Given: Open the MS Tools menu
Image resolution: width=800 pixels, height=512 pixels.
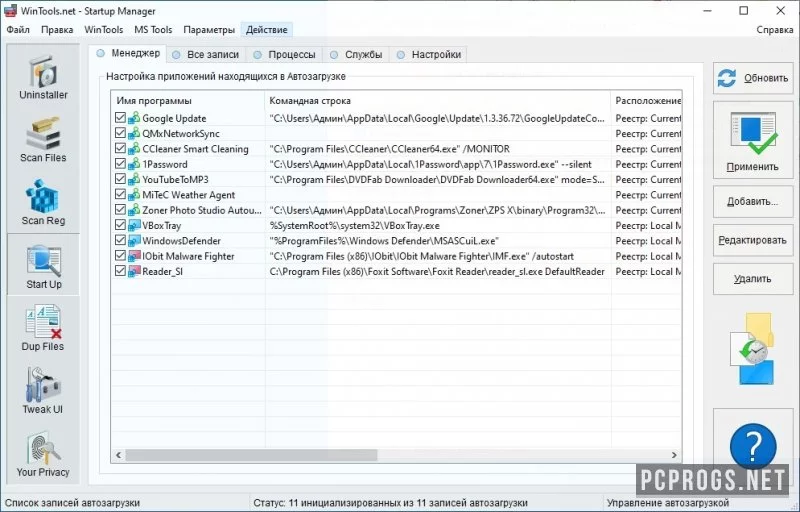Looking at the screenshot, I should 153,30.
